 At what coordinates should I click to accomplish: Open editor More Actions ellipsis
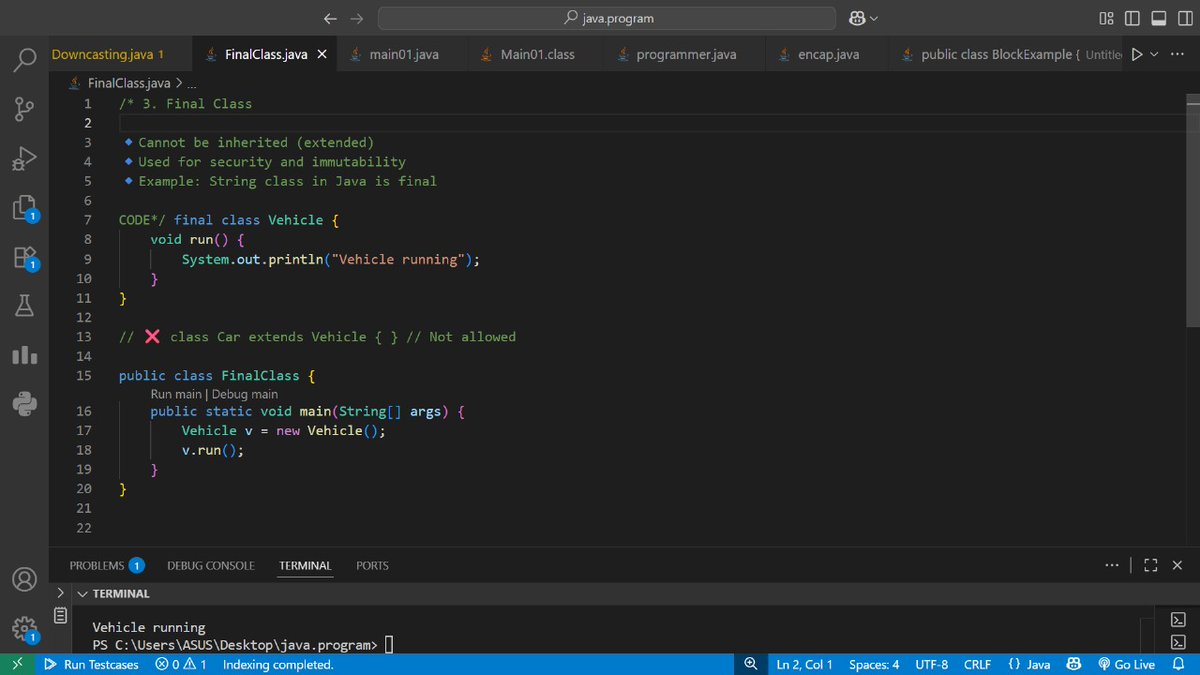coord(1176,54)
